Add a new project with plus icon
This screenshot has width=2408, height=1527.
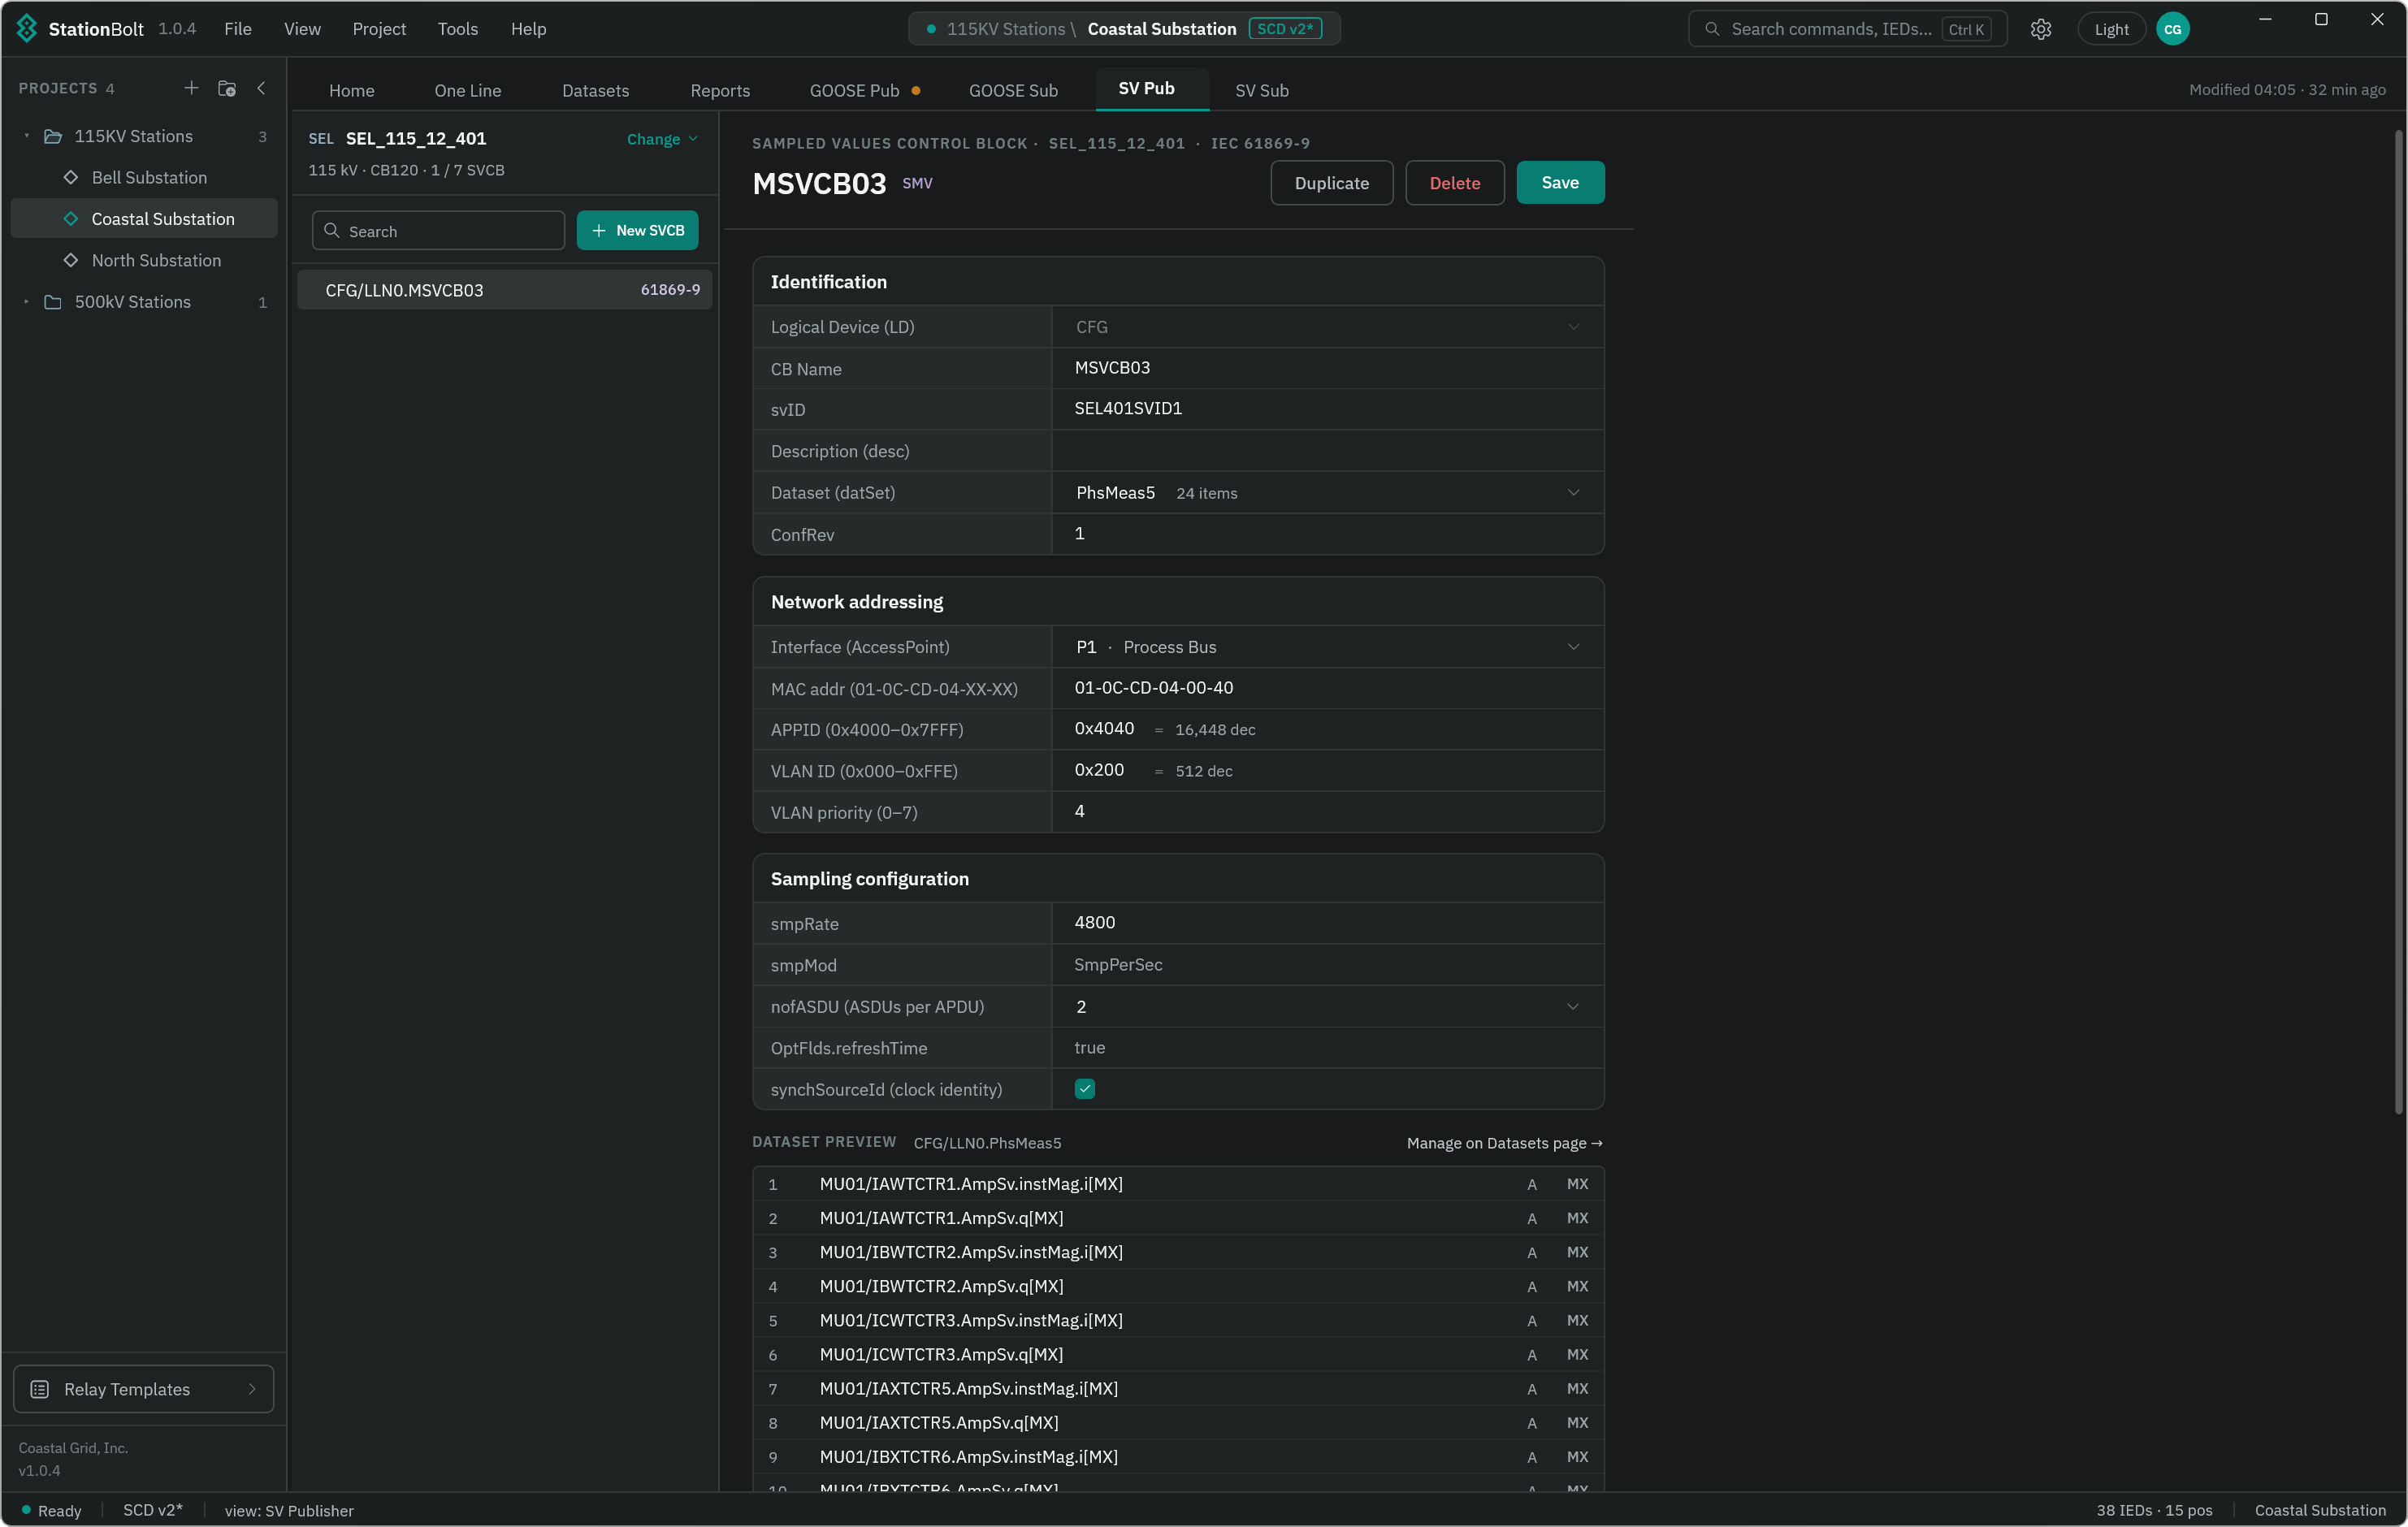point(191,88)
